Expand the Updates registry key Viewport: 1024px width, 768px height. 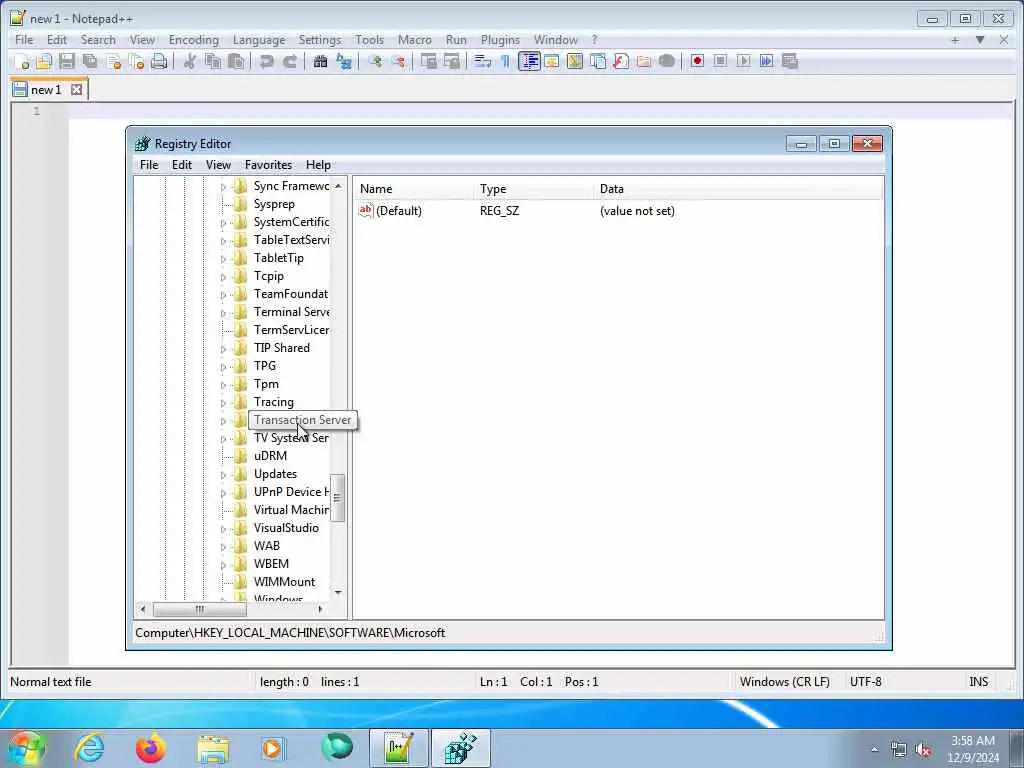click(223, 475)
